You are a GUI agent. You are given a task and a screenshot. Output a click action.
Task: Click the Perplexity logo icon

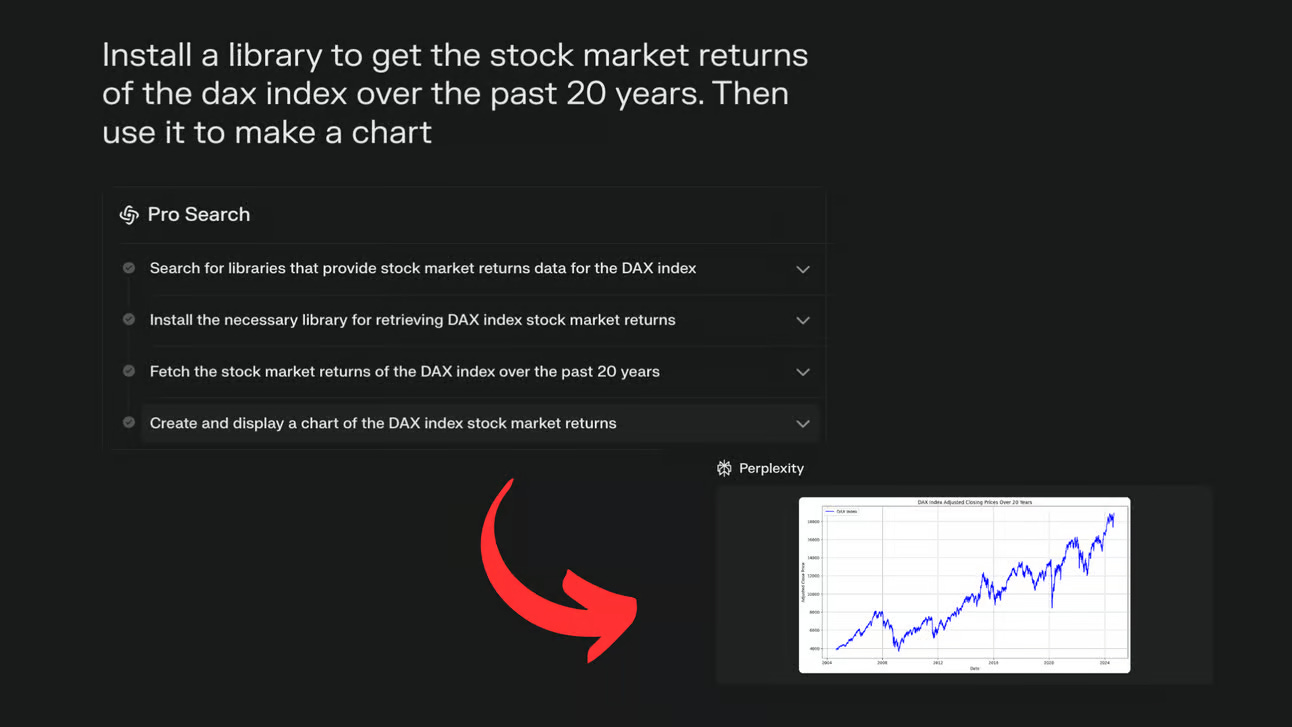725,468
